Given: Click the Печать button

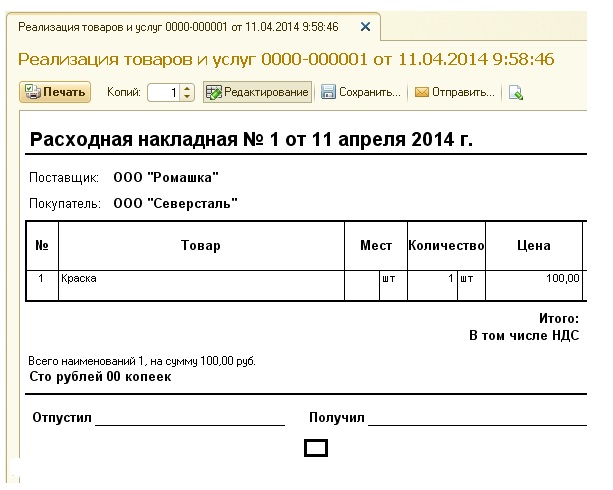Looking at the screenshot, I should click(x=55, y=92).
